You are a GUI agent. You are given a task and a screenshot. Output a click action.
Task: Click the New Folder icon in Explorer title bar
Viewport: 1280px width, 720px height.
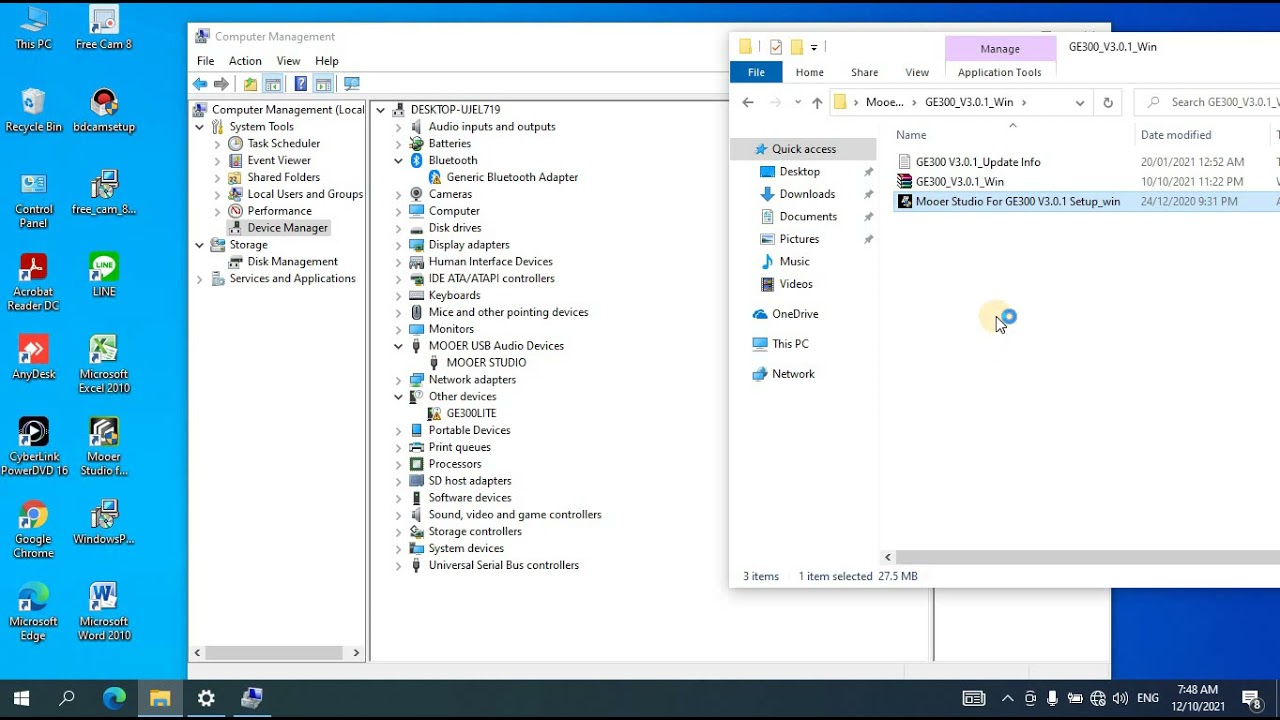pos(797,47)
